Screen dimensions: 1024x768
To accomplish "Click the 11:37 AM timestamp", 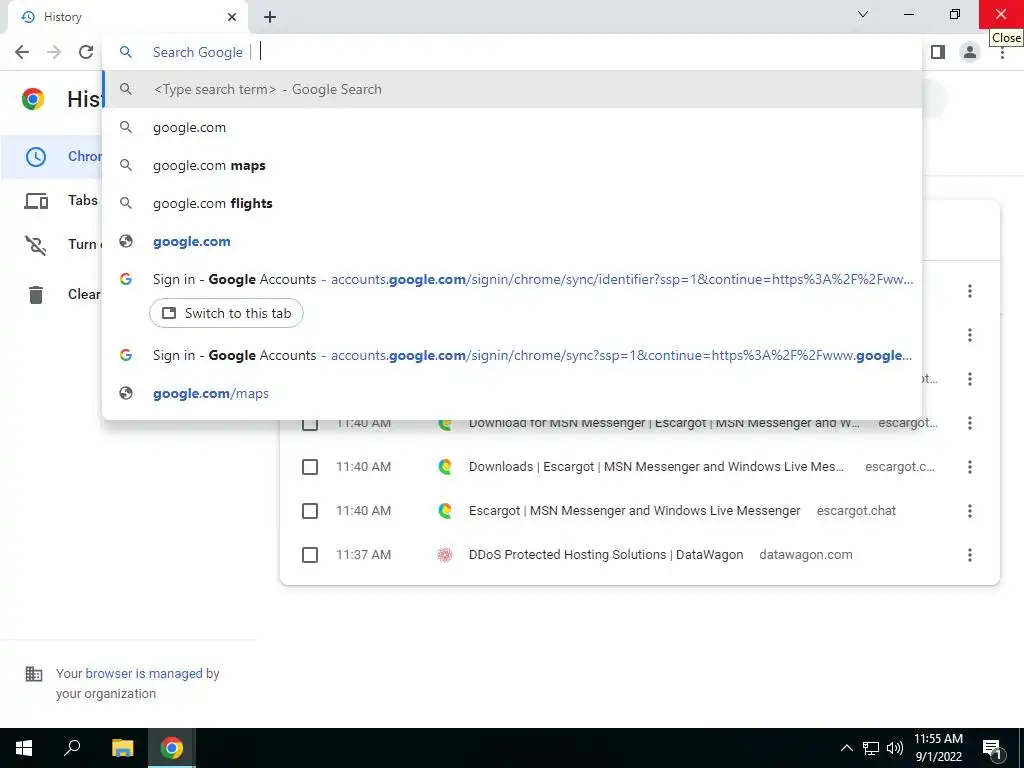I will [363, 555].
